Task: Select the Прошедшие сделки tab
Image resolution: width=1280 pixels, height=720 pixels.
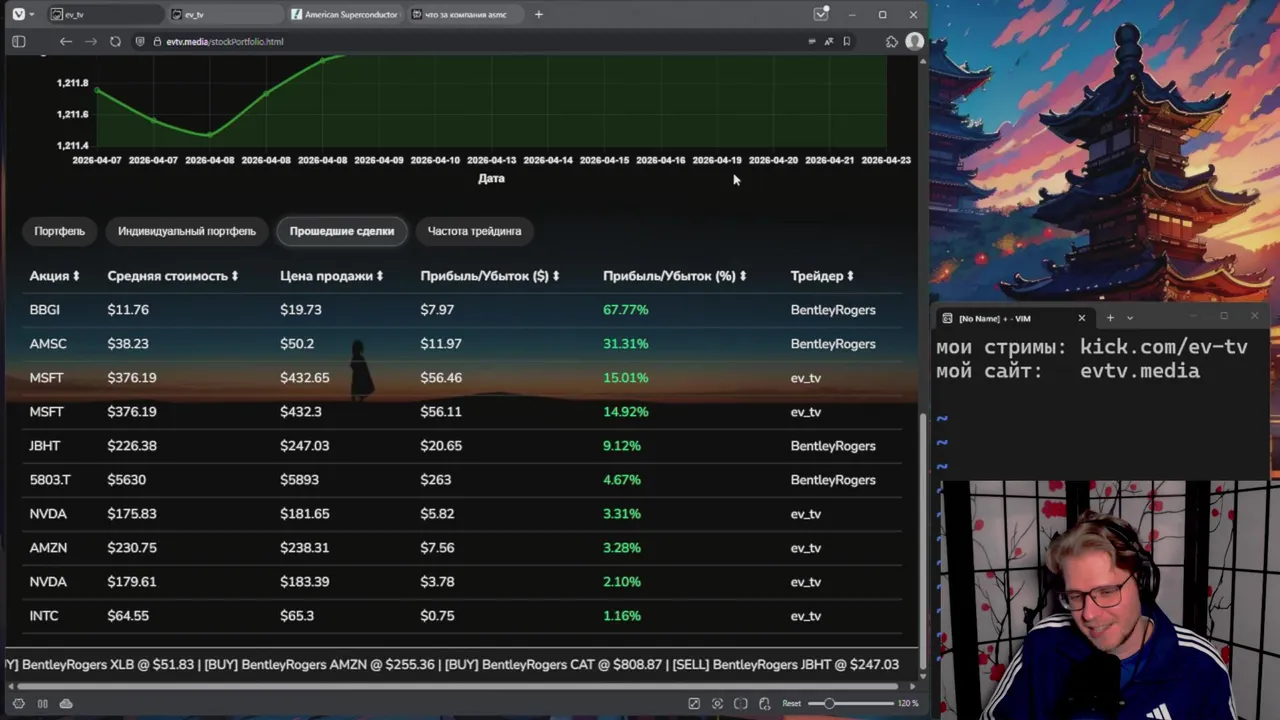Action: 342,231
